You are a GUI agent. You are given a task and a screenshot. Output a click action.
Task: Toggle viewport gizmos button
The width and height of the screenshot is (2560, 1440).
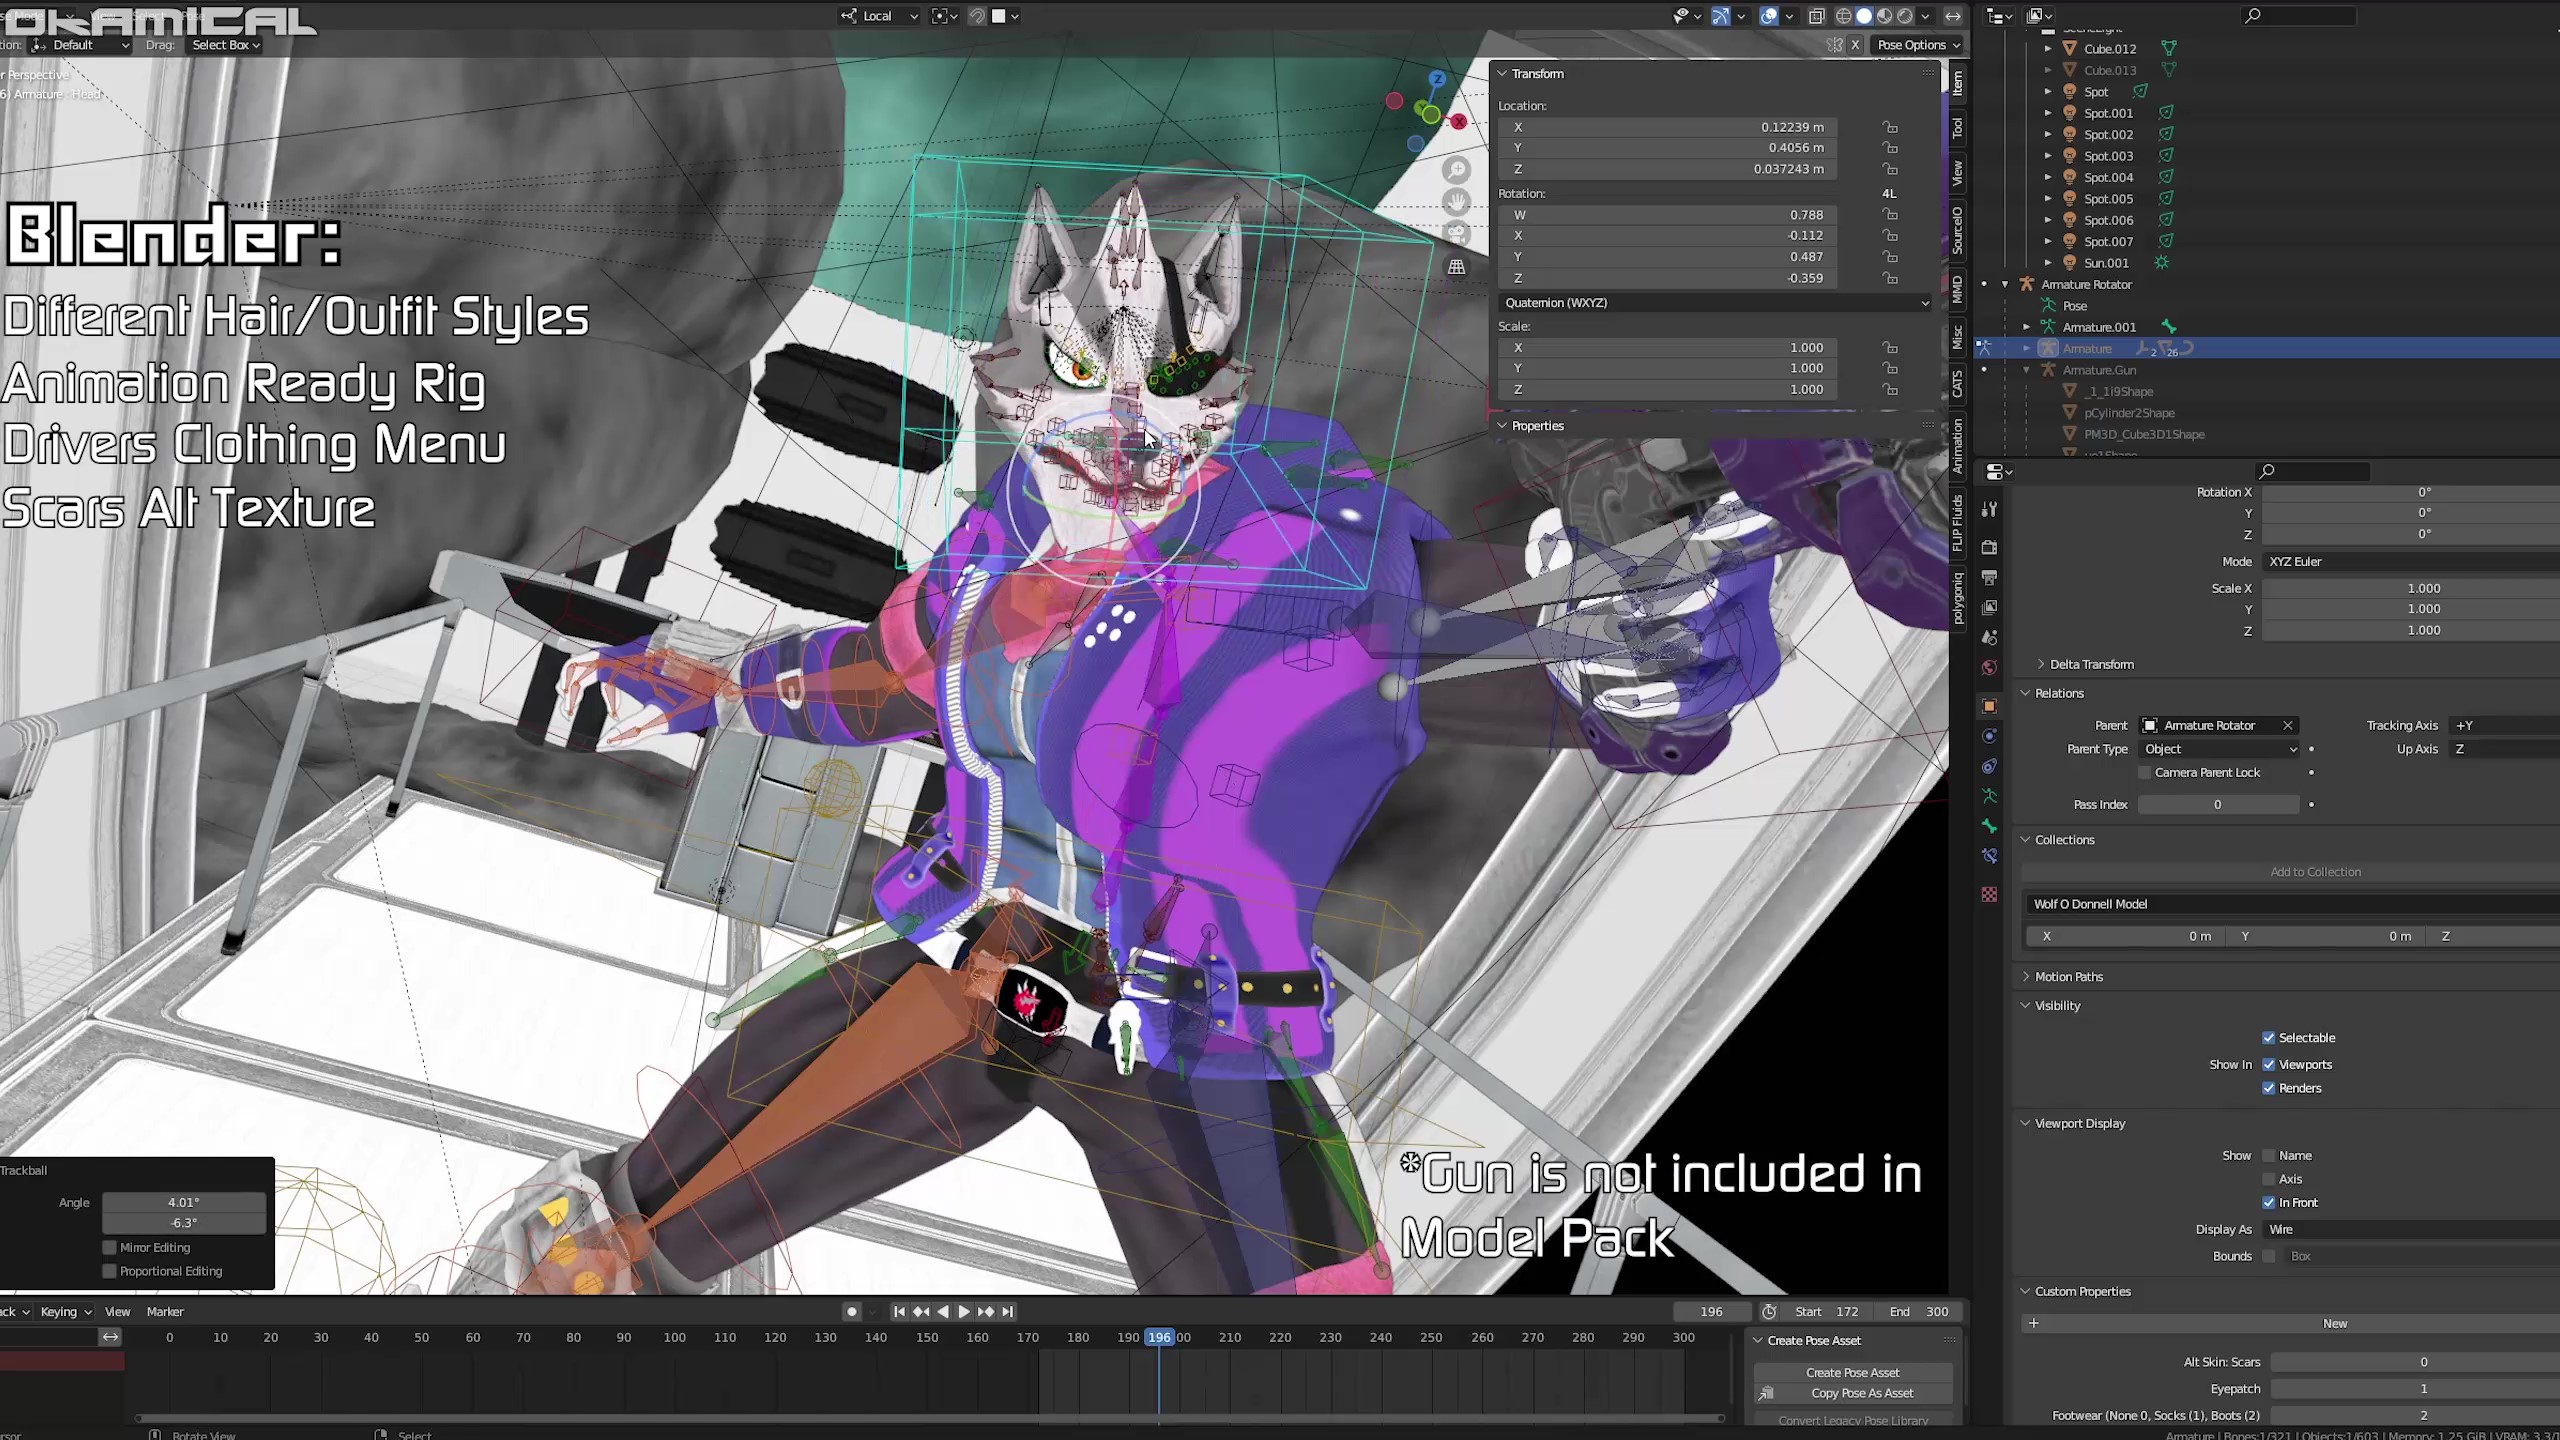point(1721,16)
